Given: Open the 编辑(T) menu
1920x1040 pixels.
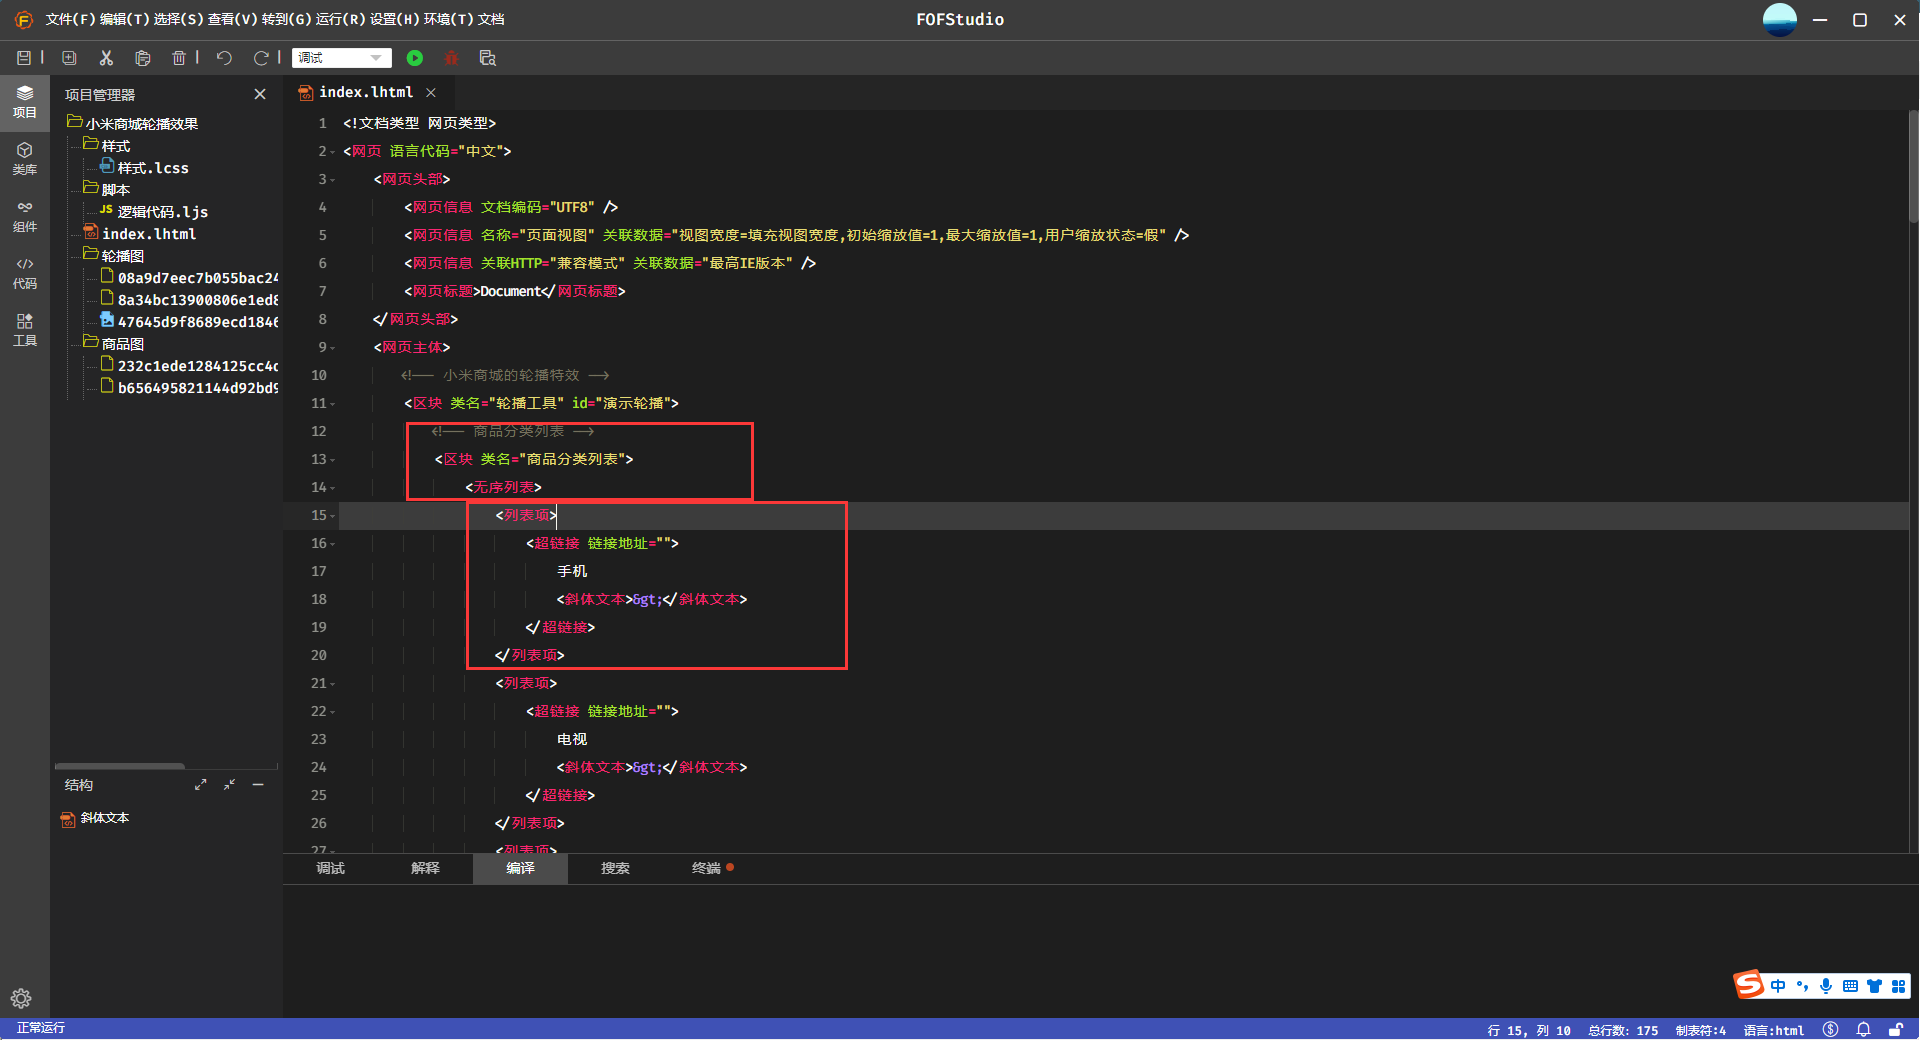Looking at the screenshot, I should [125, 20].
